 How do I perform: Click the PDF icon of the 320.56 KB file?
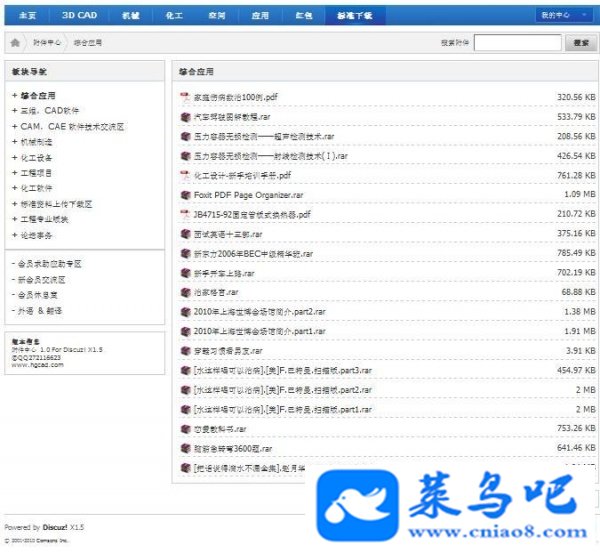[x=185, y=97]
